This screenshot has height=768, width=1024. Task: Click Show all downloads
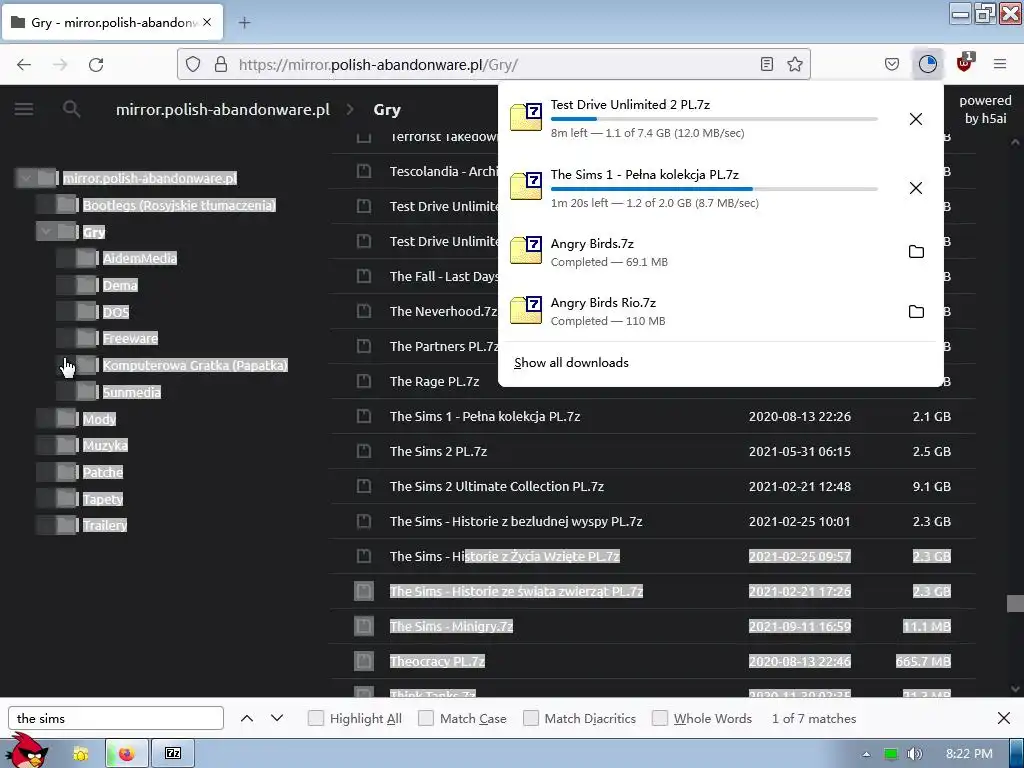(x=571, y=362)
